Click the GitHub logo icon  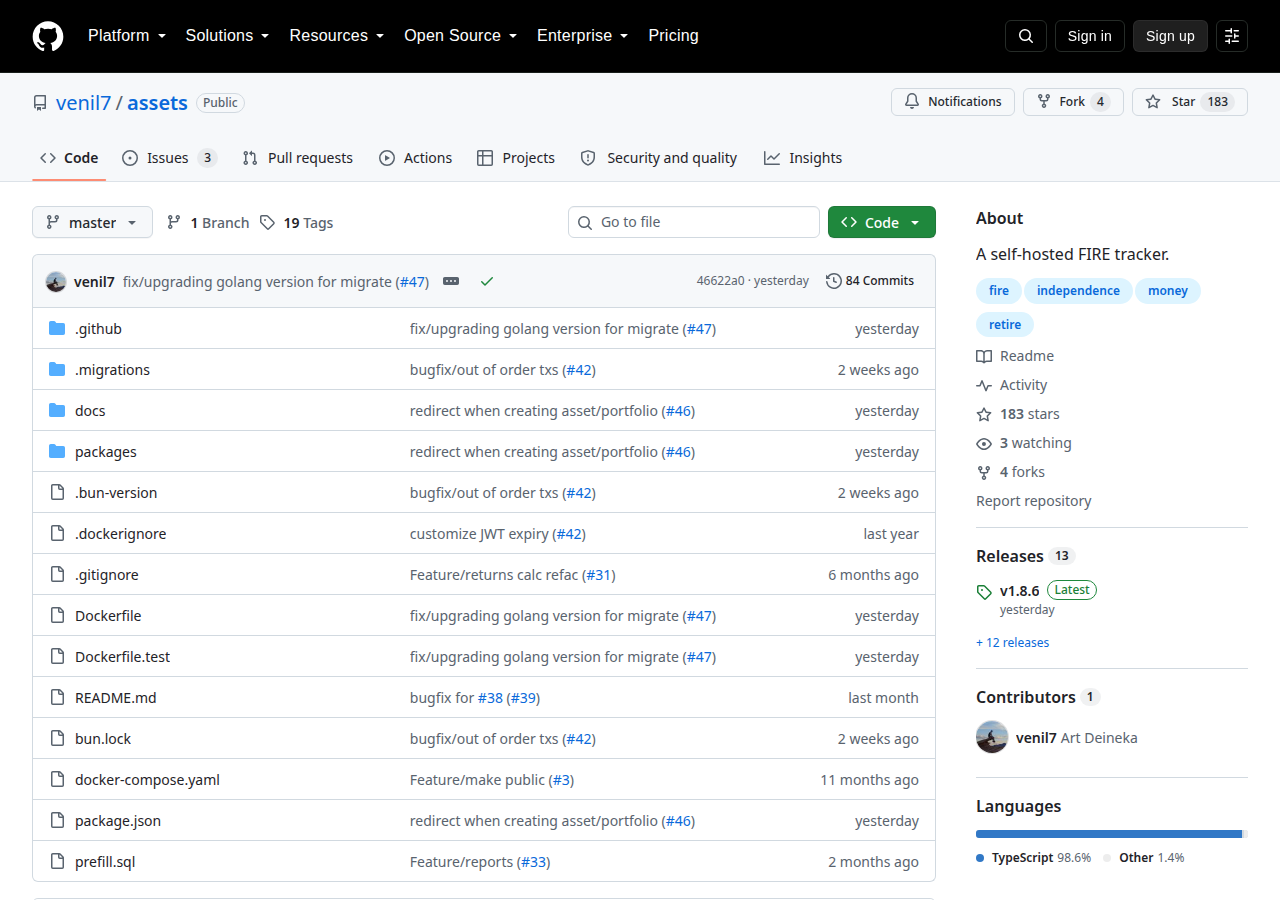click(x=48, y=36)
